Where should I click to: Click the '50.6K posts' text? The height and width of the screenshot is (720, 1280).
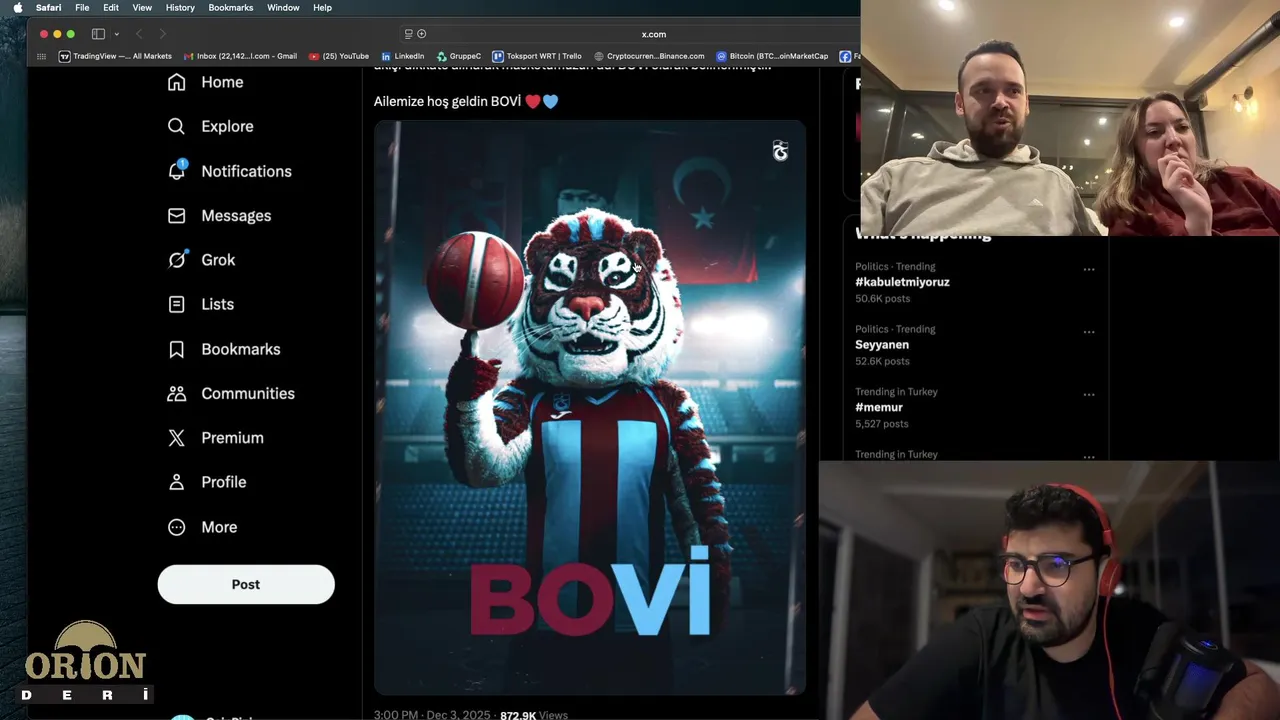click(x=882, y=298)
